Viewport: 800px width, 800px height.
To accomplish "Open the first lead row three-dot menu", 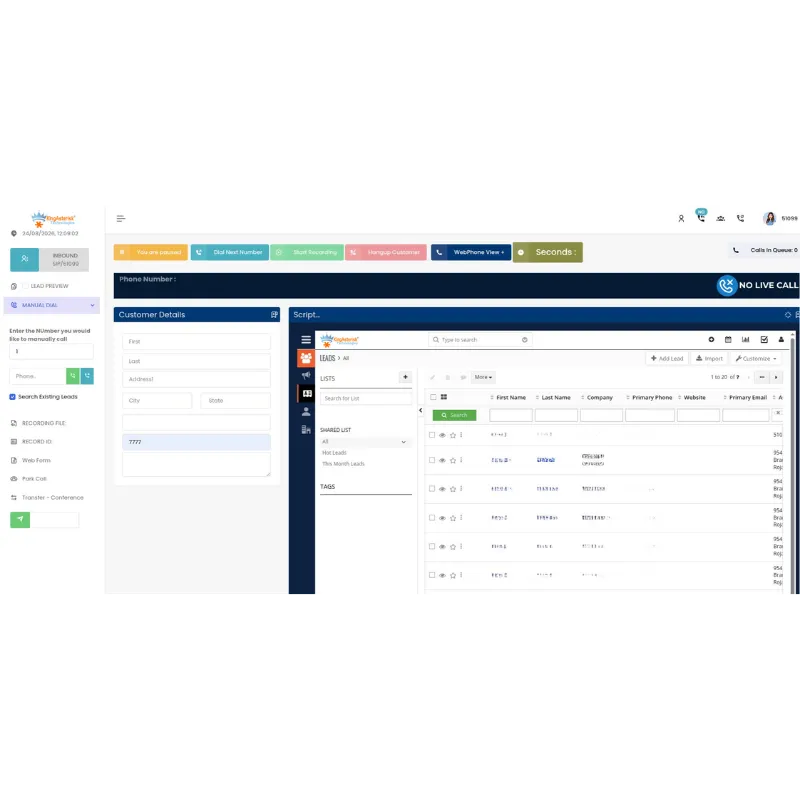I will pyautogui.click(x=461, y=435).
